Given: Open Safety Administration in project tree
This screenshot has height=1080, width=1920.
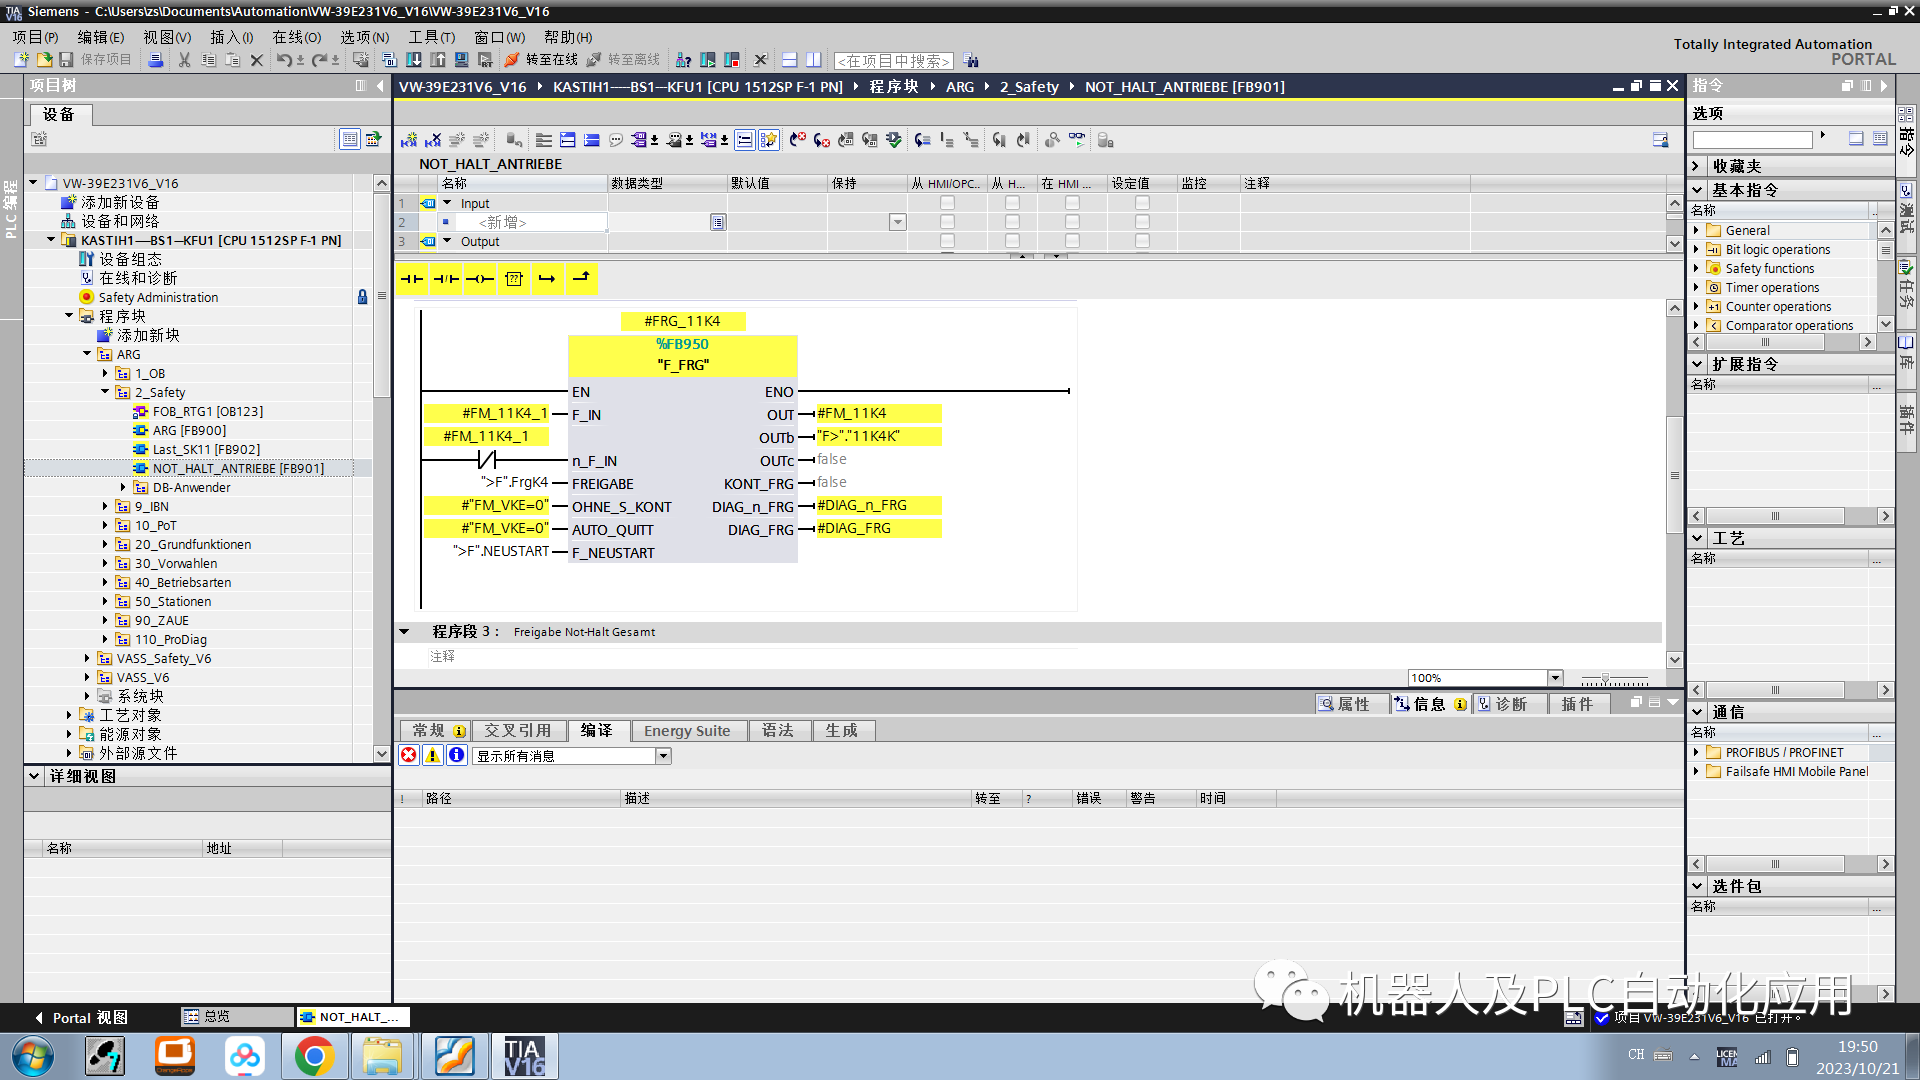Looking at the screenshot, I should coord(158,297).
